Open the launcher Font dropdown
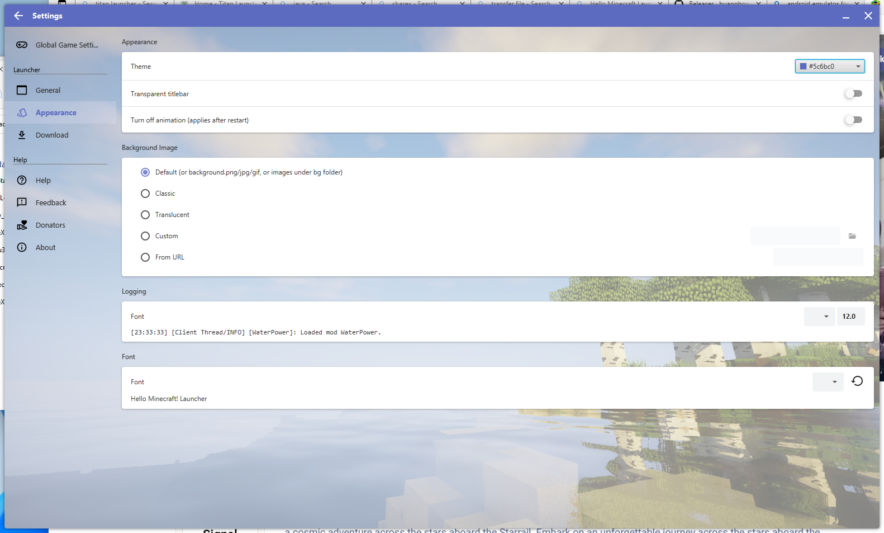The image size is (884, 533). coord(828,382)
